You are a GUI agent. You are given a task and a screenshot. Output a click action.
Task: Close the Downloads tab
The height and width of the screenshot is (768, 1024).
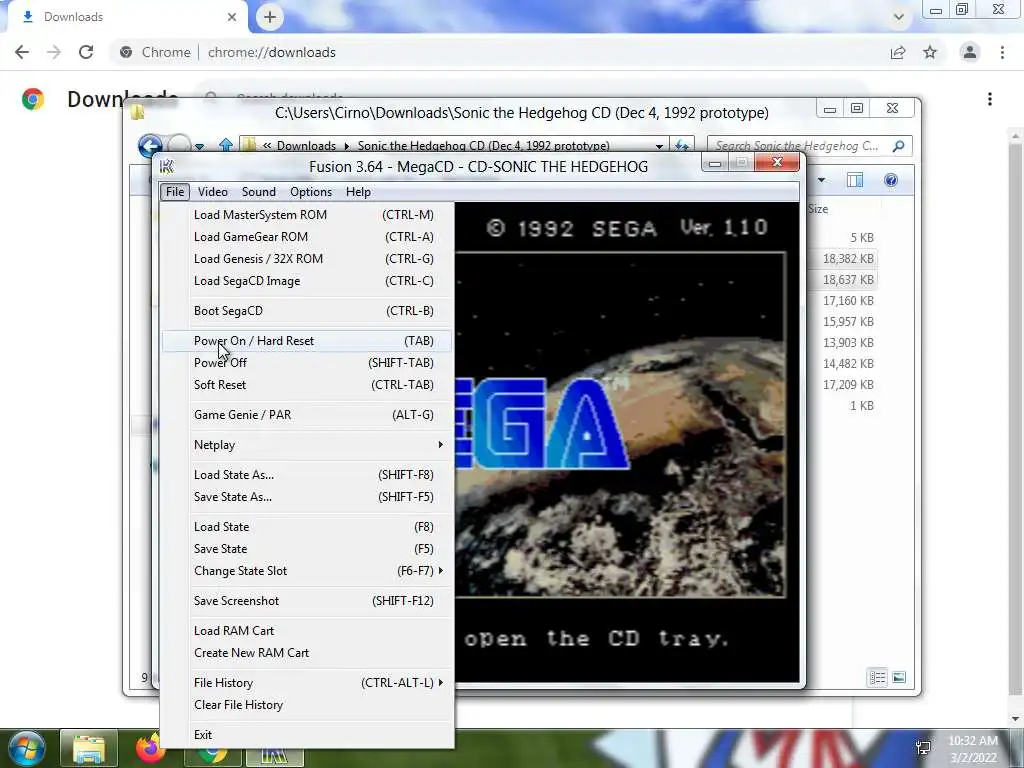click(x=232, y=17)
